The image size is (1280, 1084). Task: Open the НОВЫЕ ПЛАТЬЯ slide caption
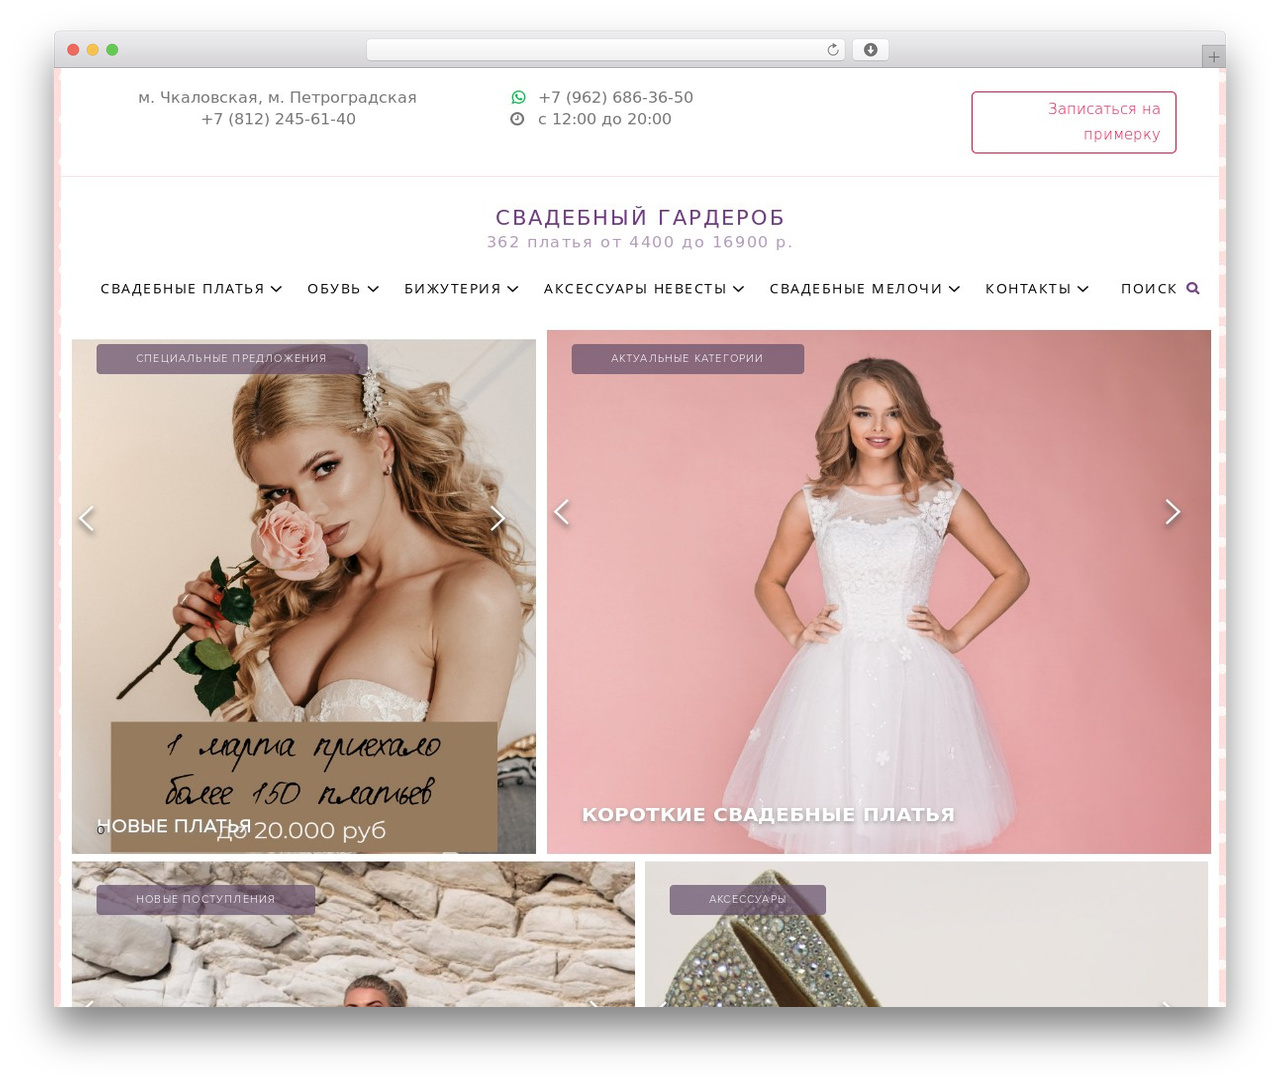[174, 826]
